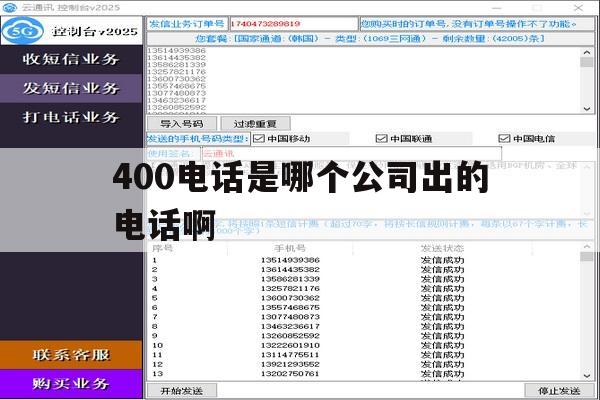Click 发信成功 status in row 1
Image resolution: width=600 pixels, height=400 pixels.
tap(442, 260)
